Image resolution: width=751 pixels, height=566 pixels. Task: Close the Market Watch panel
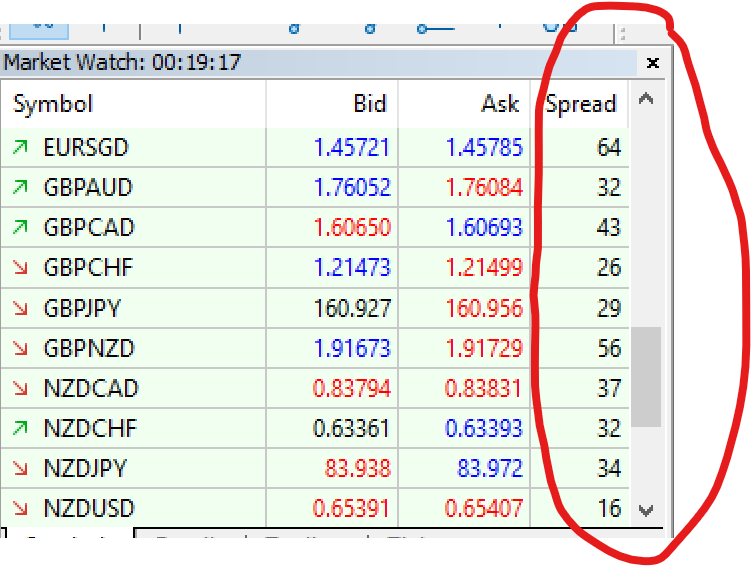click(x=652, y=63)
